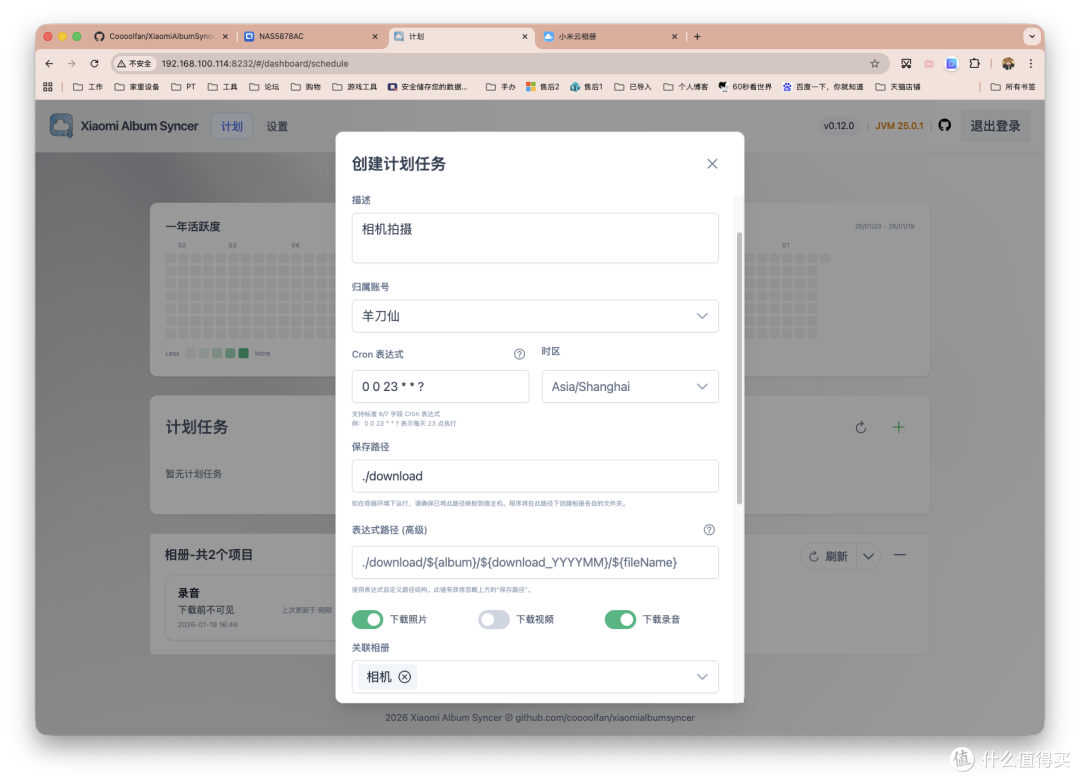Click the 刷新 button in 相册 section

pos(829,556)
